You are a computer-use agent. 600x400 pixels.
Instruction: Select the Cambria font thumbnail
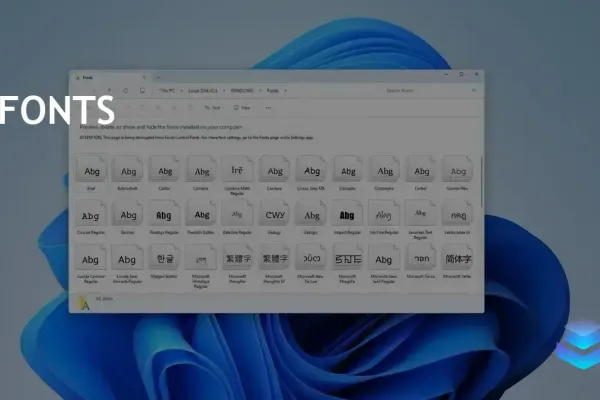click(x=201, y=169)
